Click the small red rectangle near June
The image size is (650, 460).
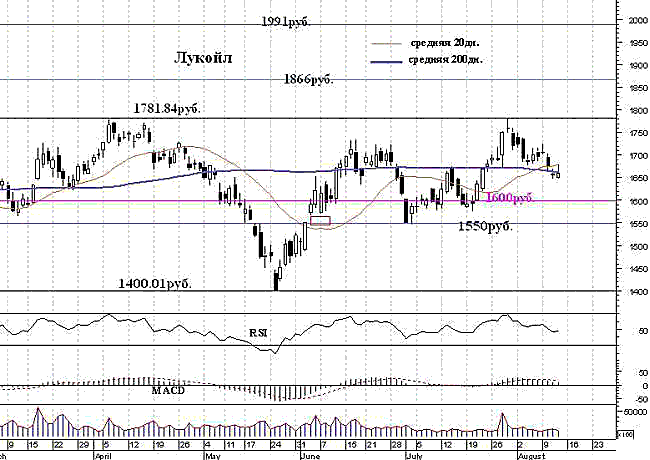click(x=320, y=220)
